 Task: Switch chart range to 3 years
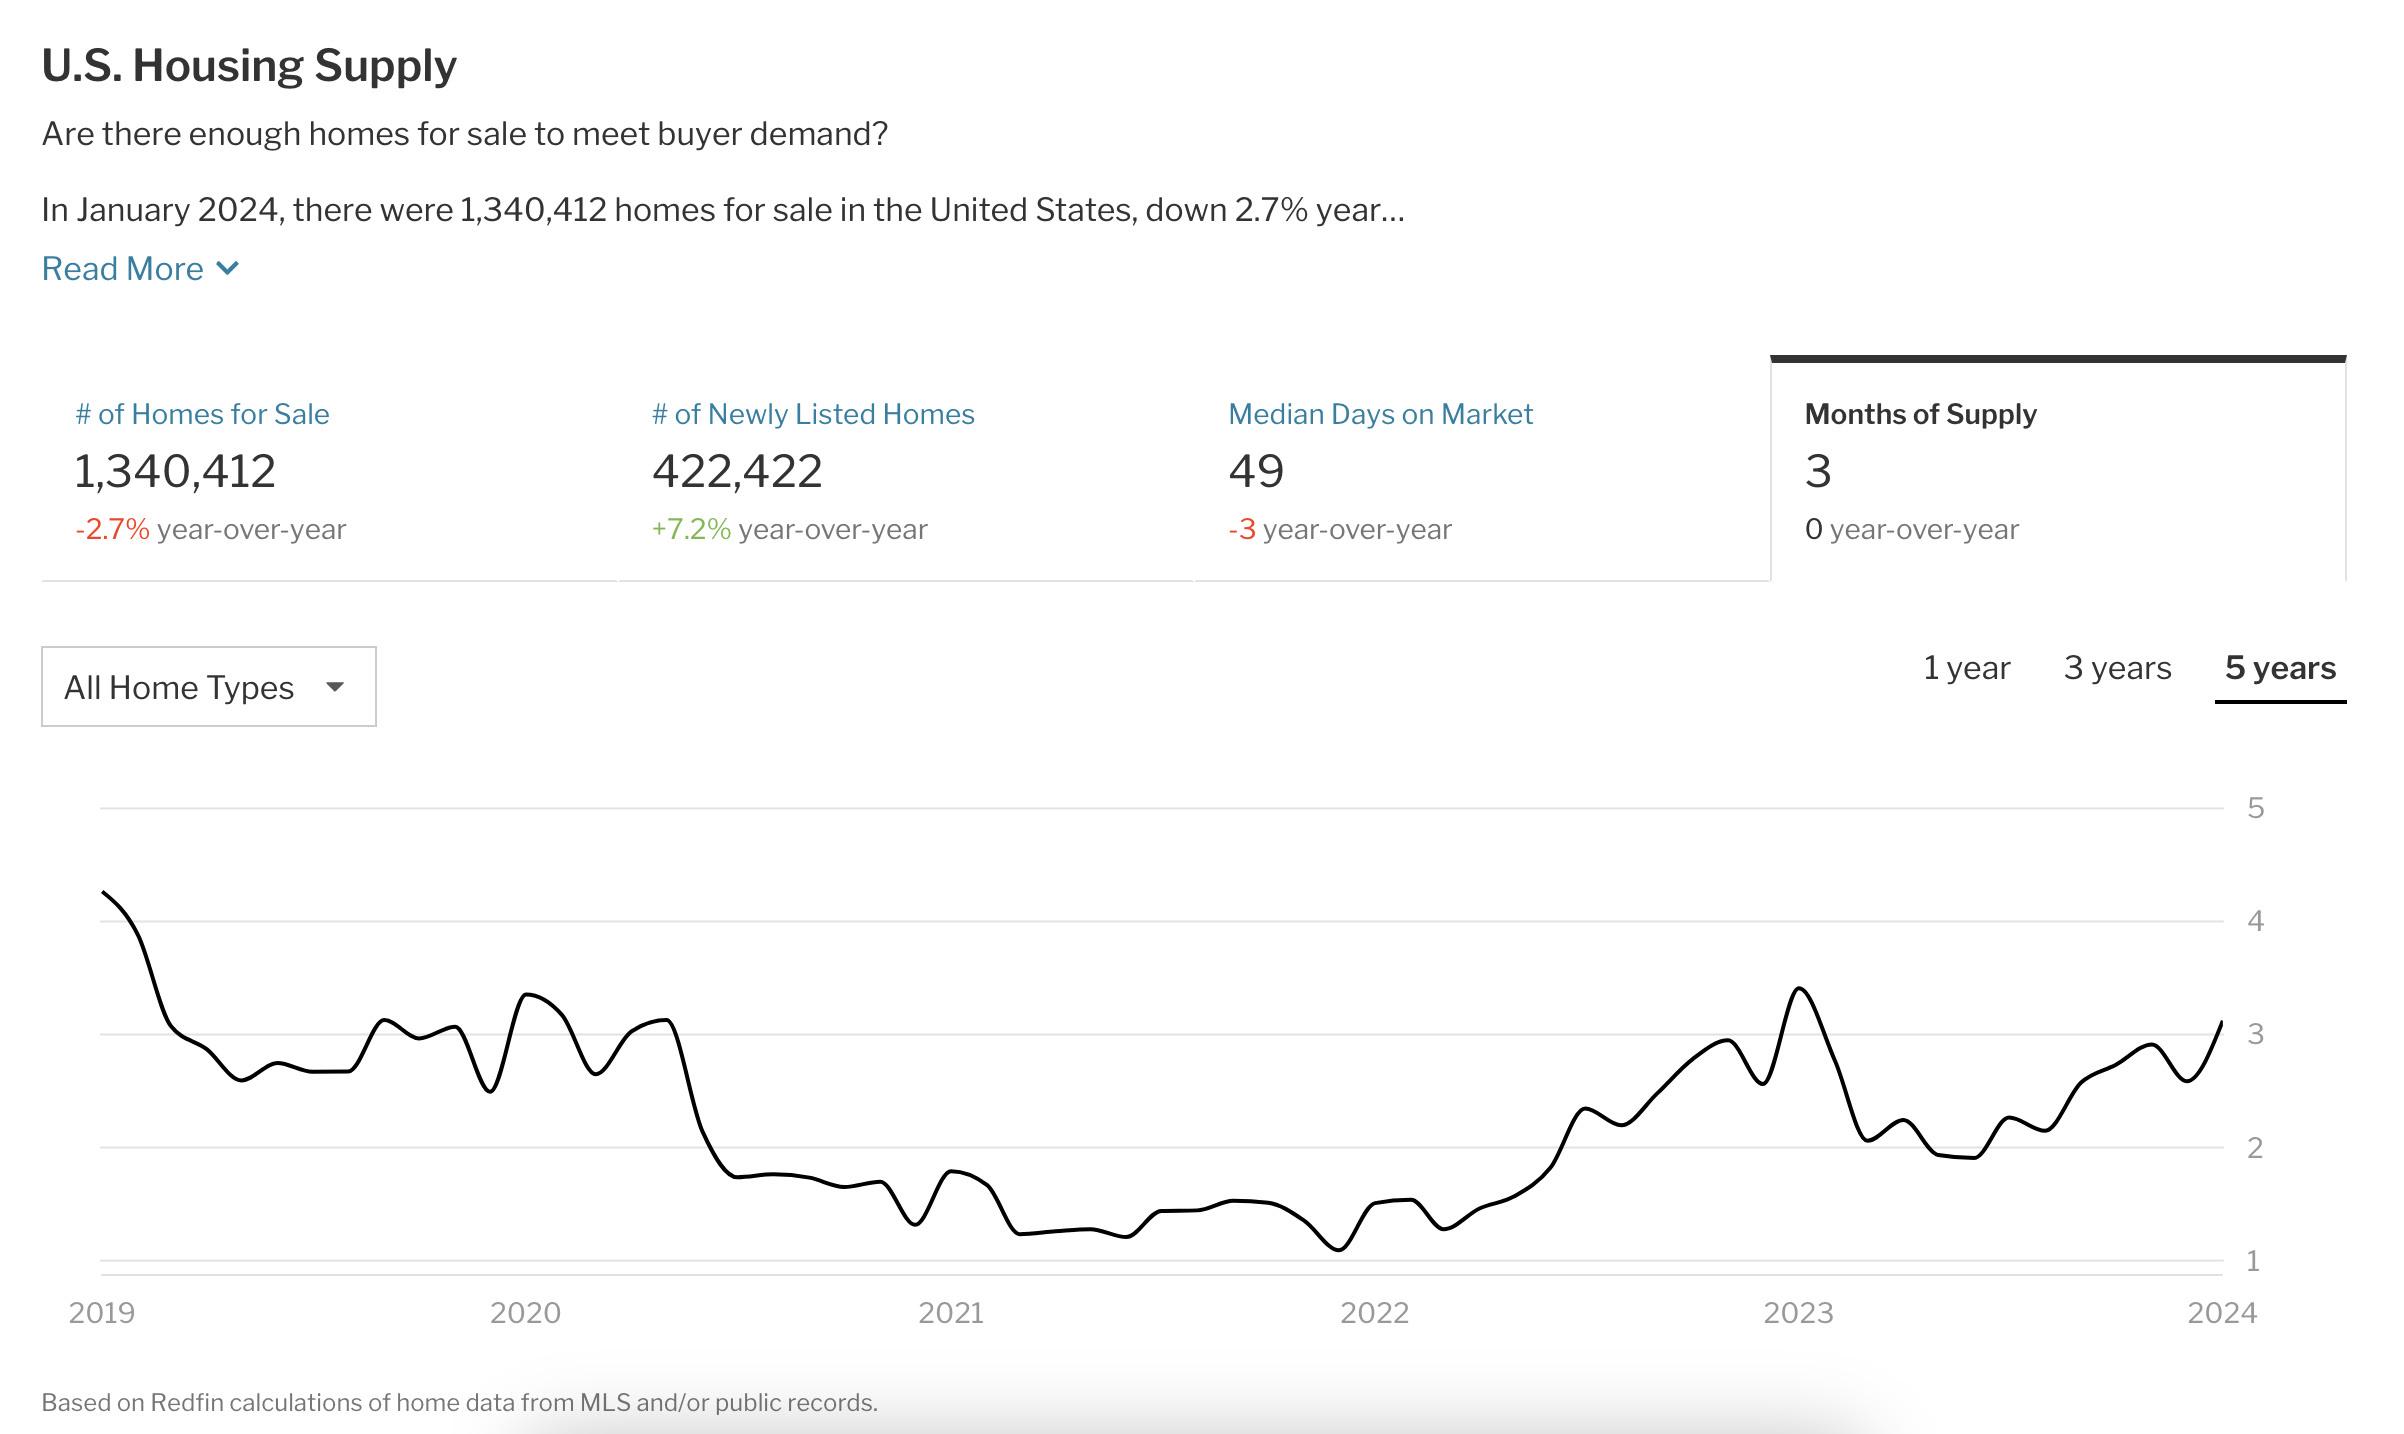(2117, 668)
